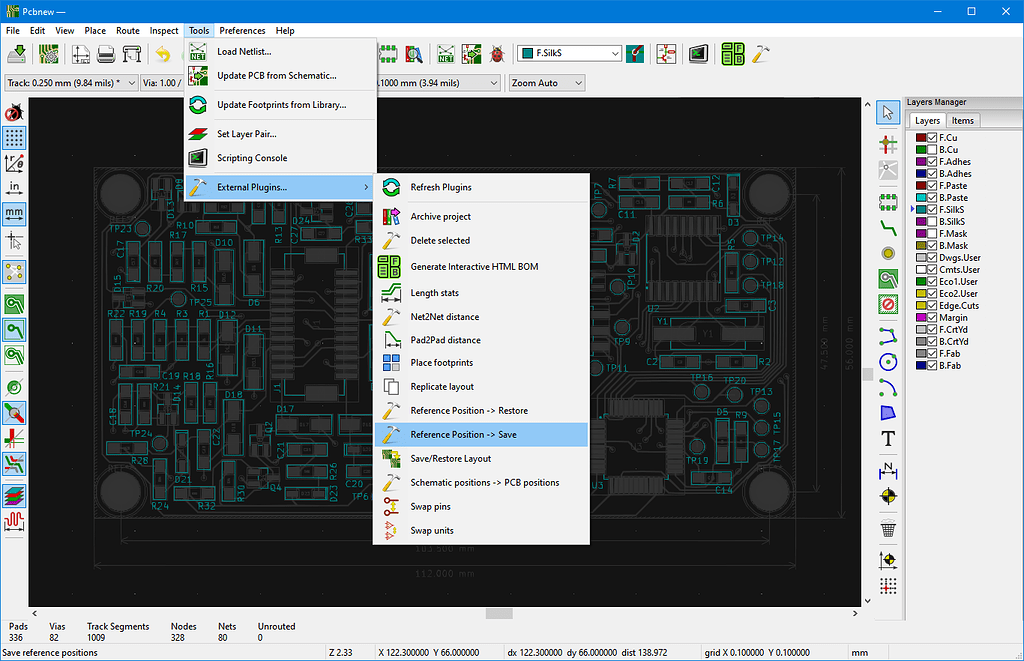Open the Track width dropdown
The image size is (1024, 661).
coord(69,82)
